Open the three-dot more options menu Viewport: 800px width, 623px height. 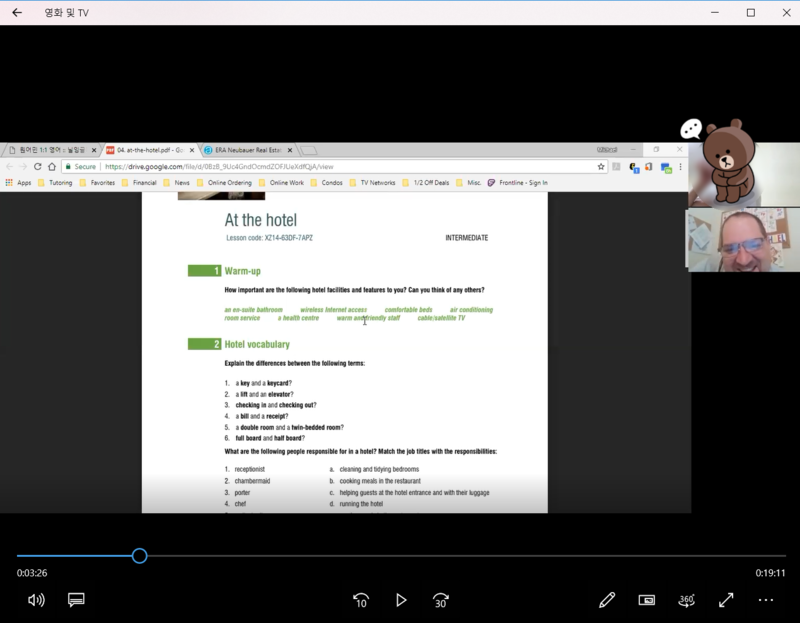click(x=766, y=600)
